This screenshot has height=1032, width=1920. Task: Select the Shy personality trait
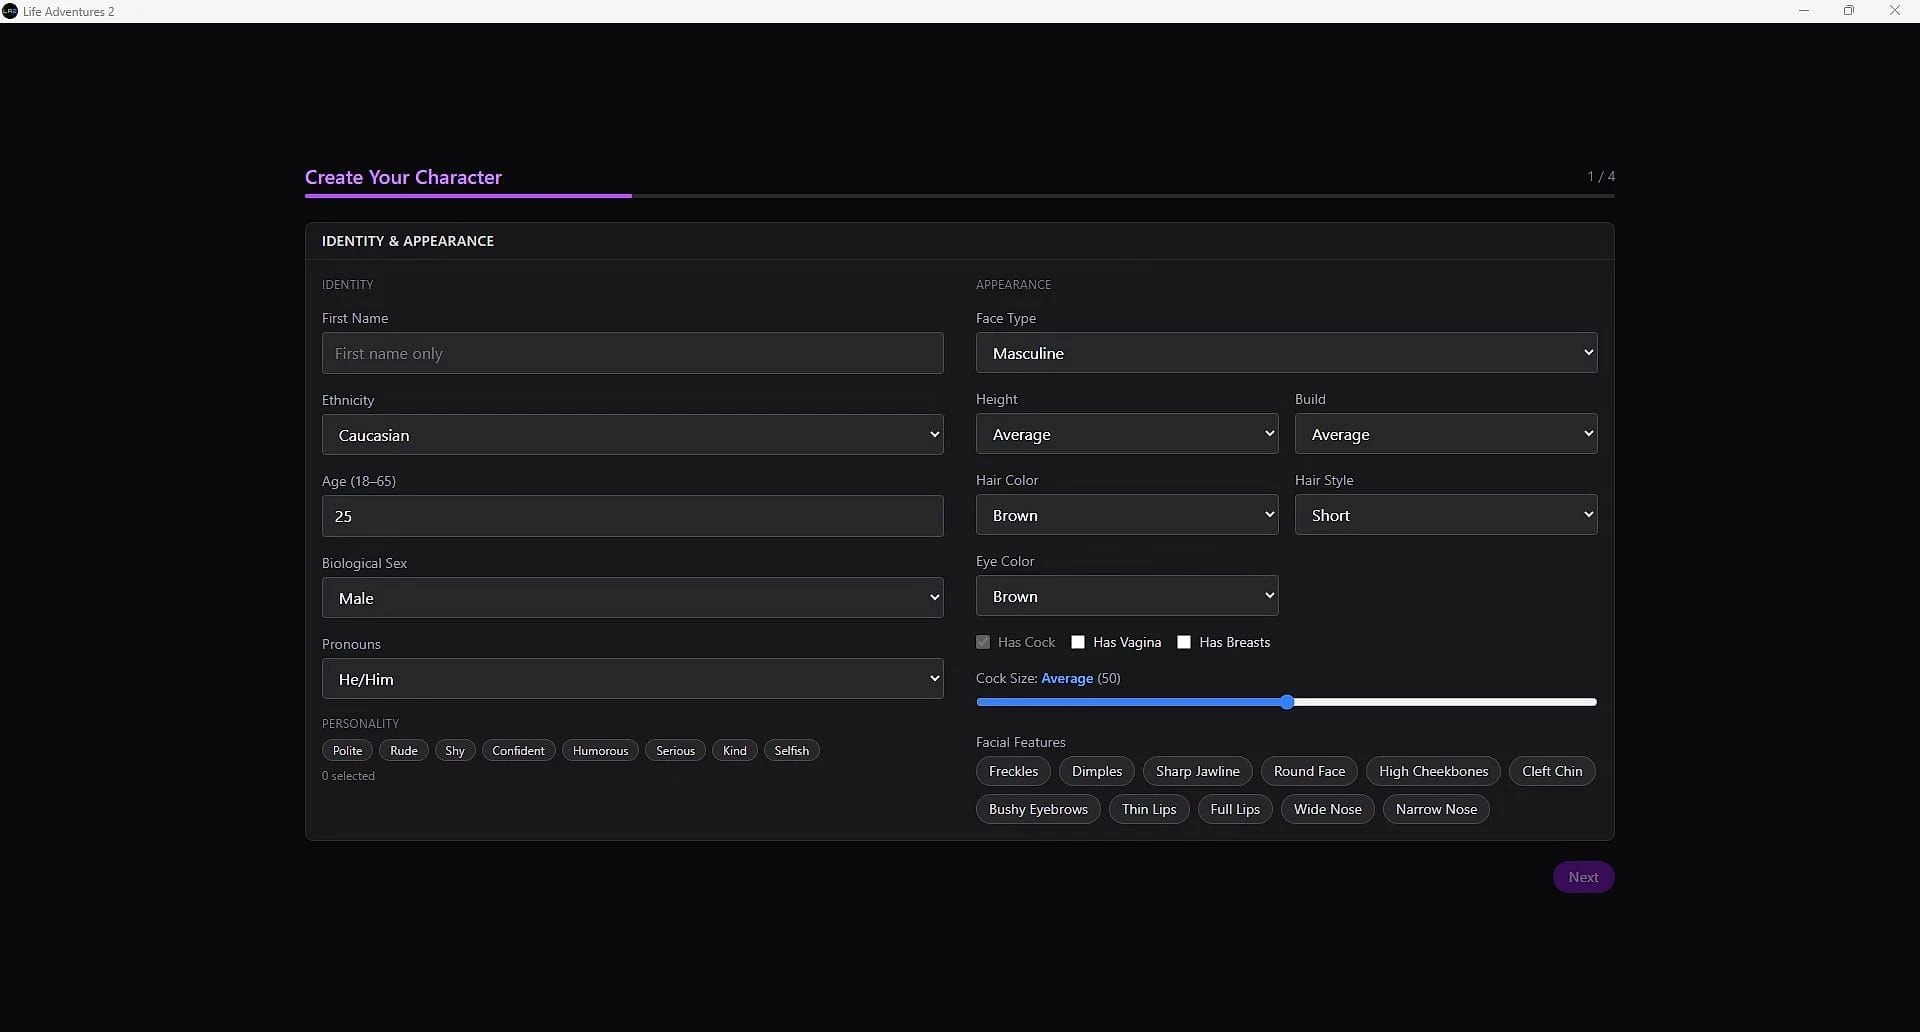pos(455,751)
